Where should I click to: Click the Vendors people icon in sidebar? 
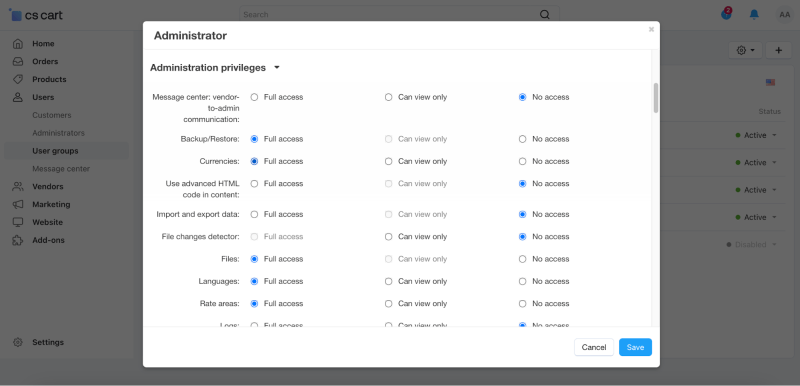coord(18,187)
